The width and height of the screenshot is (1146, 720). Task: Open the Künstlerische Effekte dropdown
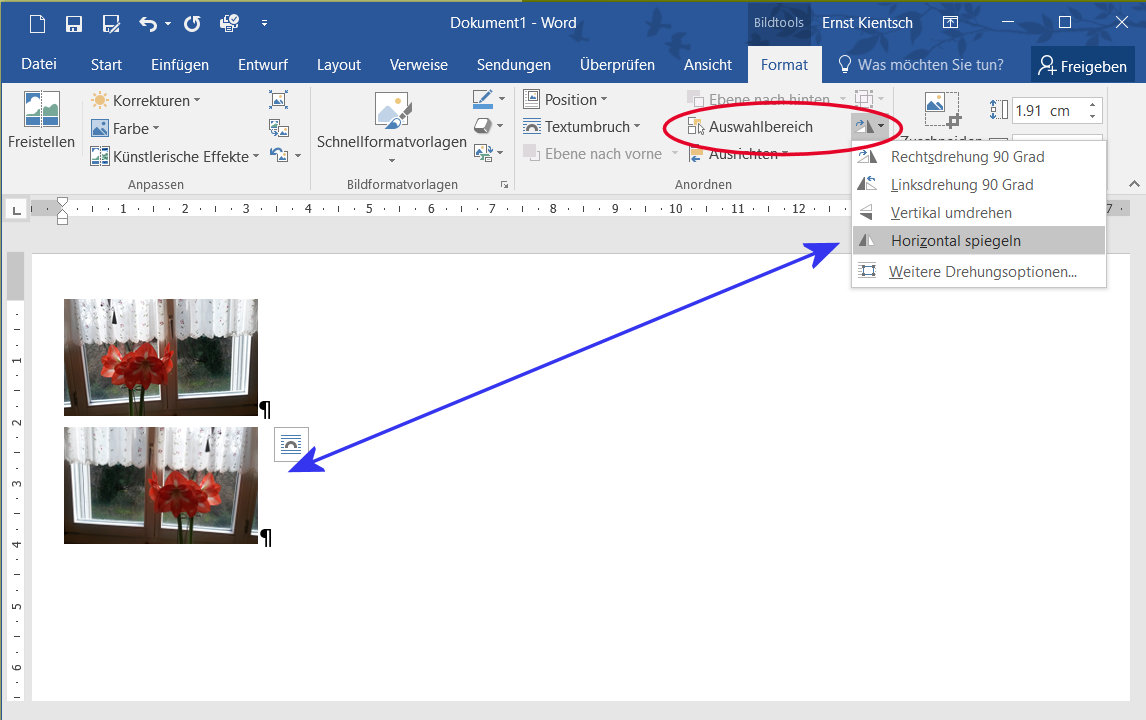(x=175, y=156)
